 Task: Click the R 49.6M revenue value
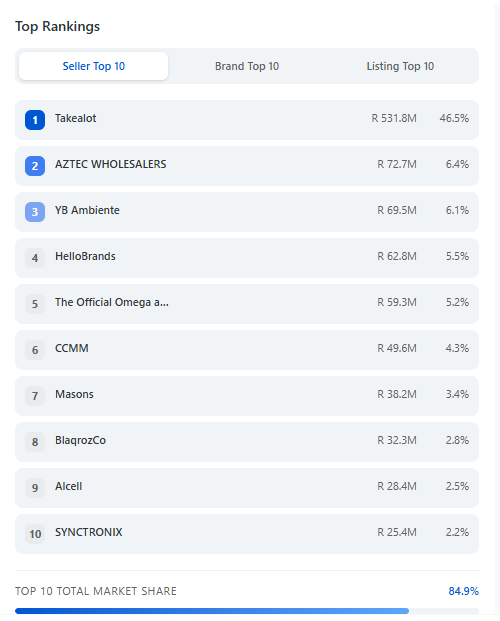click(x=397, y=348)
